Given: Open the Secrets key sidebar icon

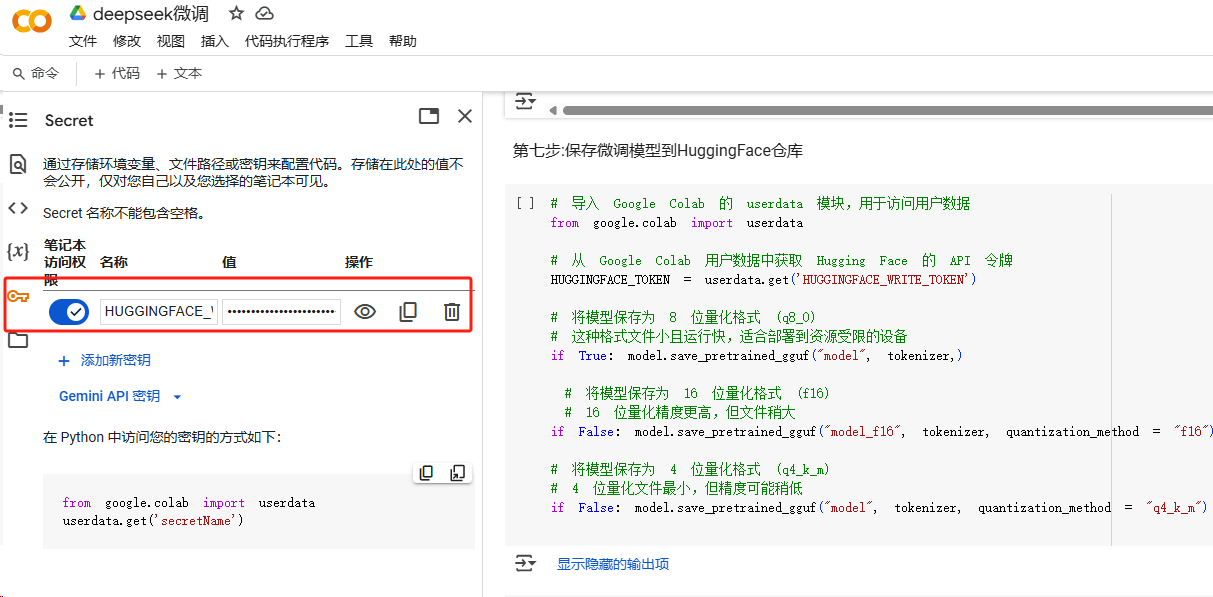Looking at the screenshot, I should tap(18, 296).
